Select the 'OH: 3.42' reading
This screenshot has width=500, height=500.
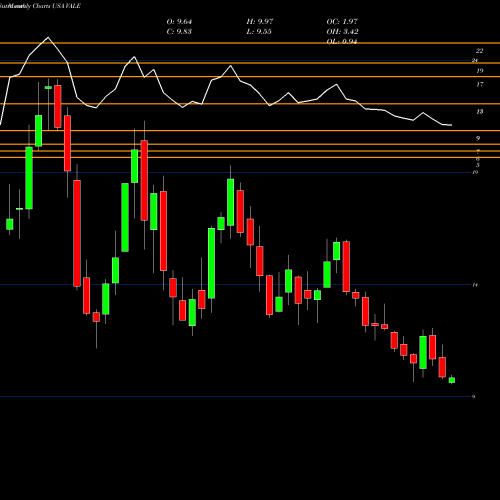[342, 32]
